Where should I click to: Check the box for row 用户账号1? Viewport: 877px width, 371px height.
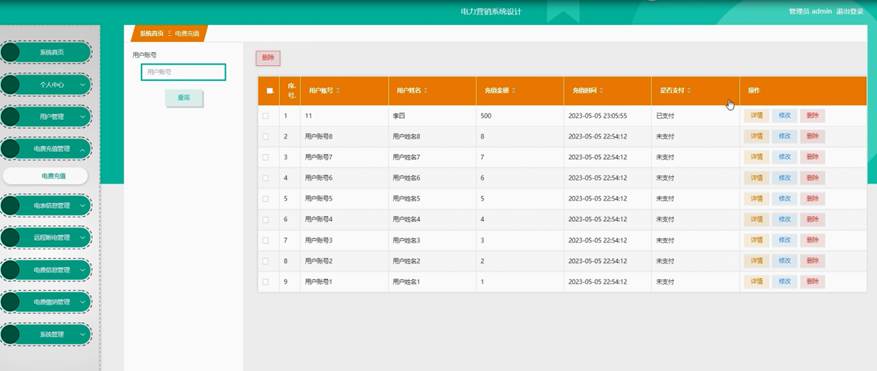(x=266, y=281)
